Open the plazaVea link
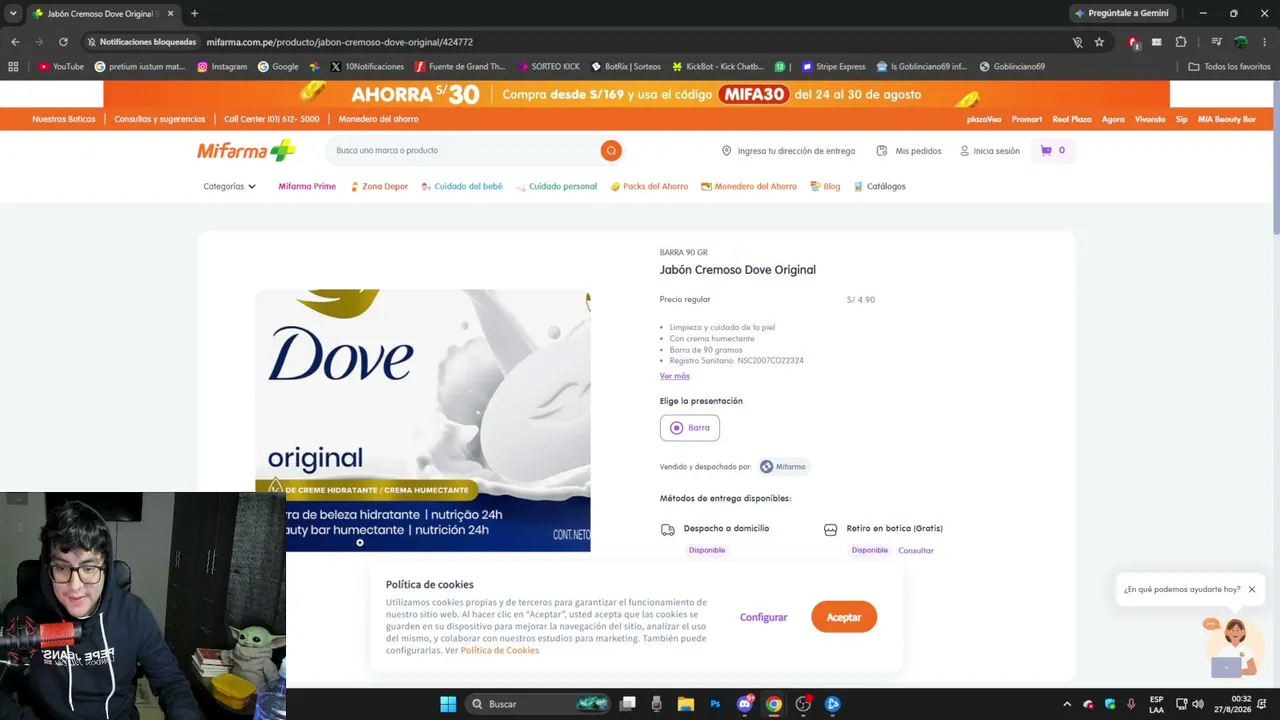 tap(984, 119)
